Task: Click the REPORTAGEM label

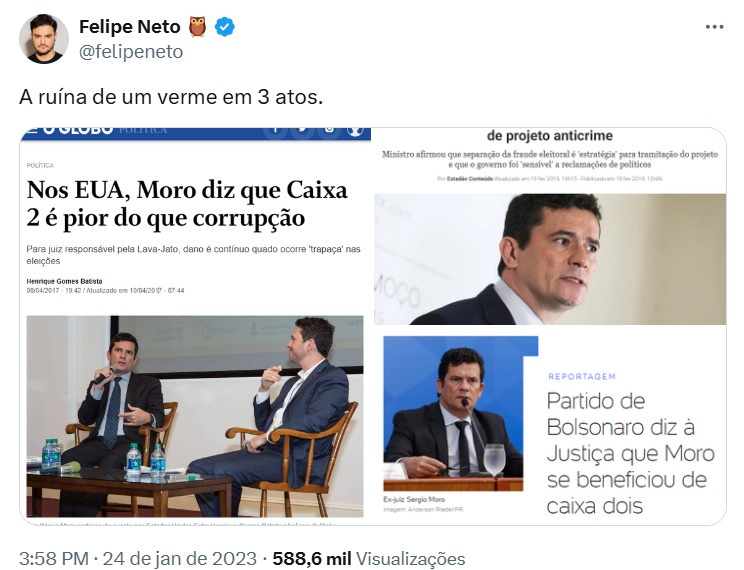Action: coord(582,376)
